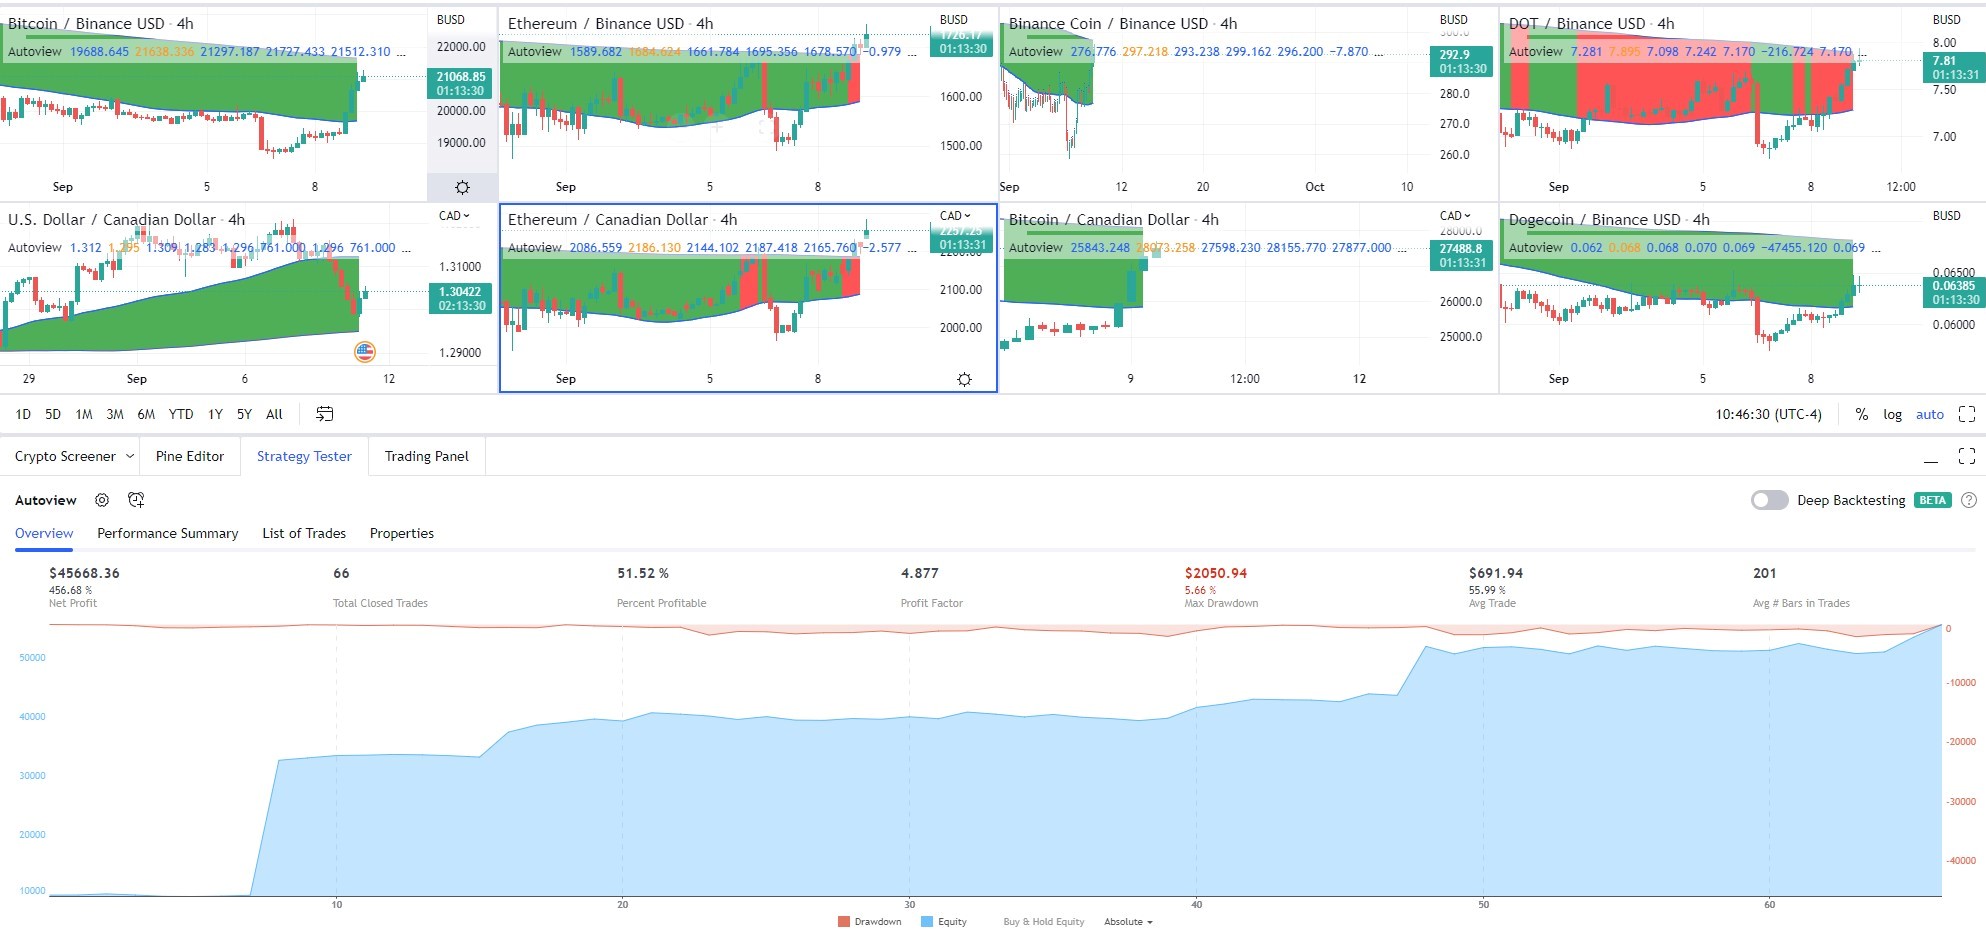This screenshot has height=931, width=1986.
Task: Enable logarithmic scale
Action: pyautogui.click(x=1892, y=413)
